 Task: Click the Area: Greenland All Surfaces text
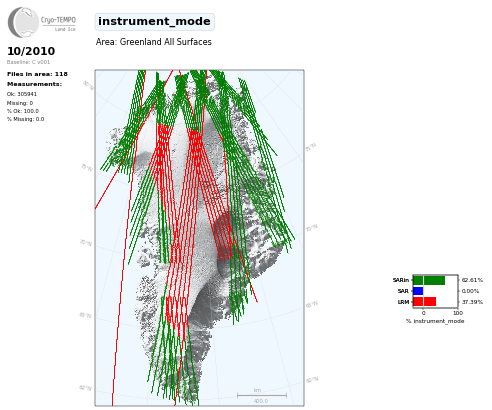[154, 42]
